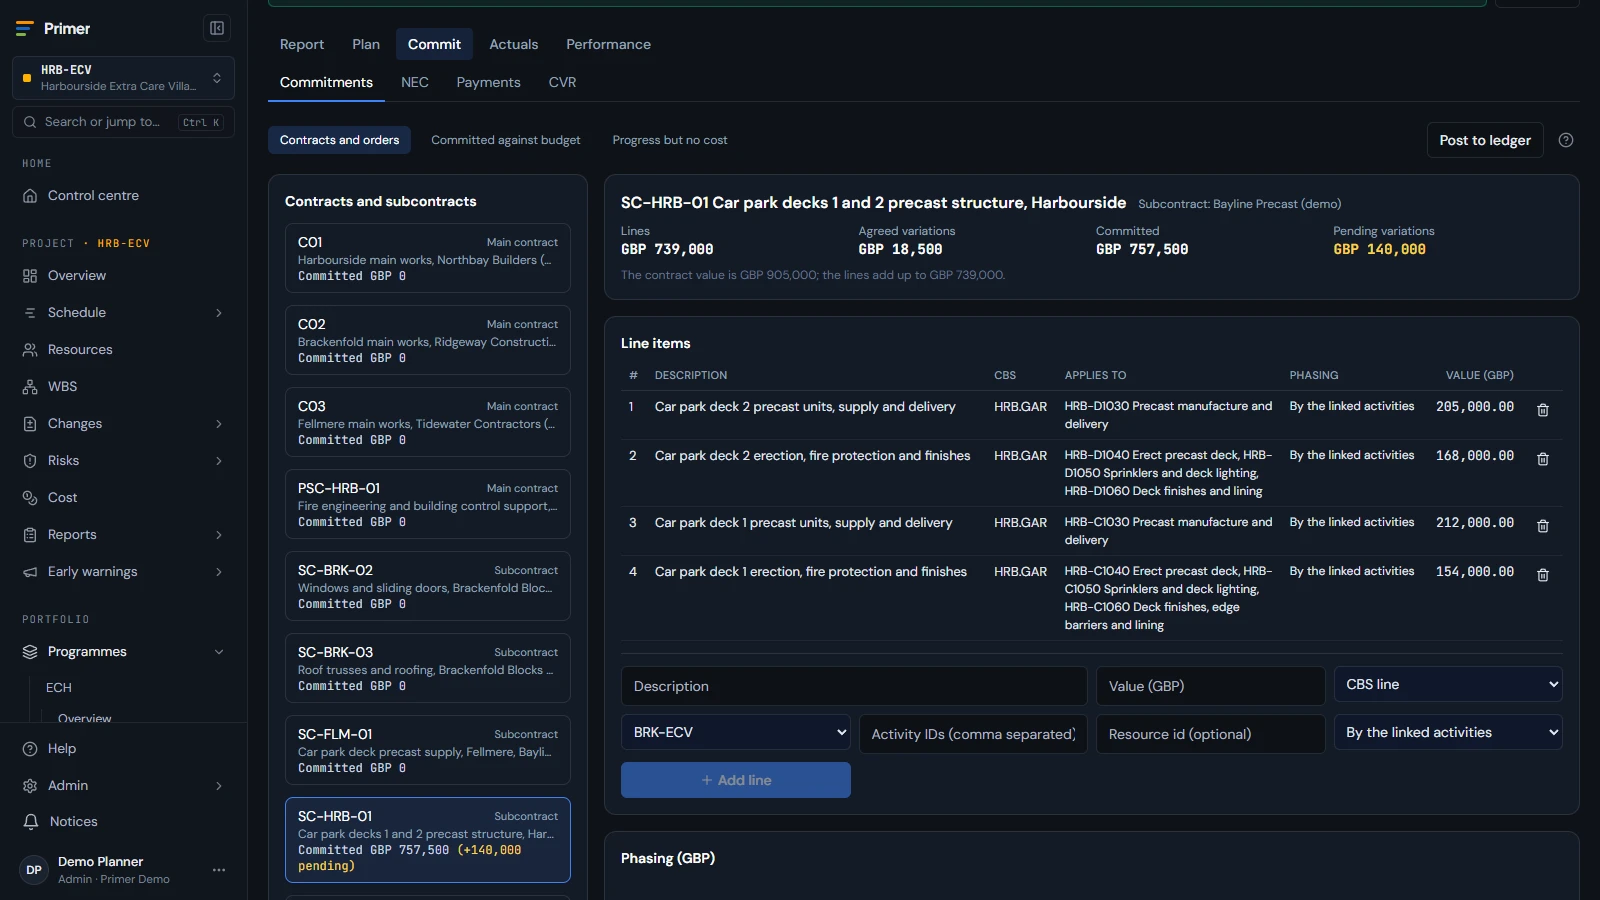Viewport: 1600px width, 900px height.
Task: Open Notices bell icon
Action: pos(30,822)
